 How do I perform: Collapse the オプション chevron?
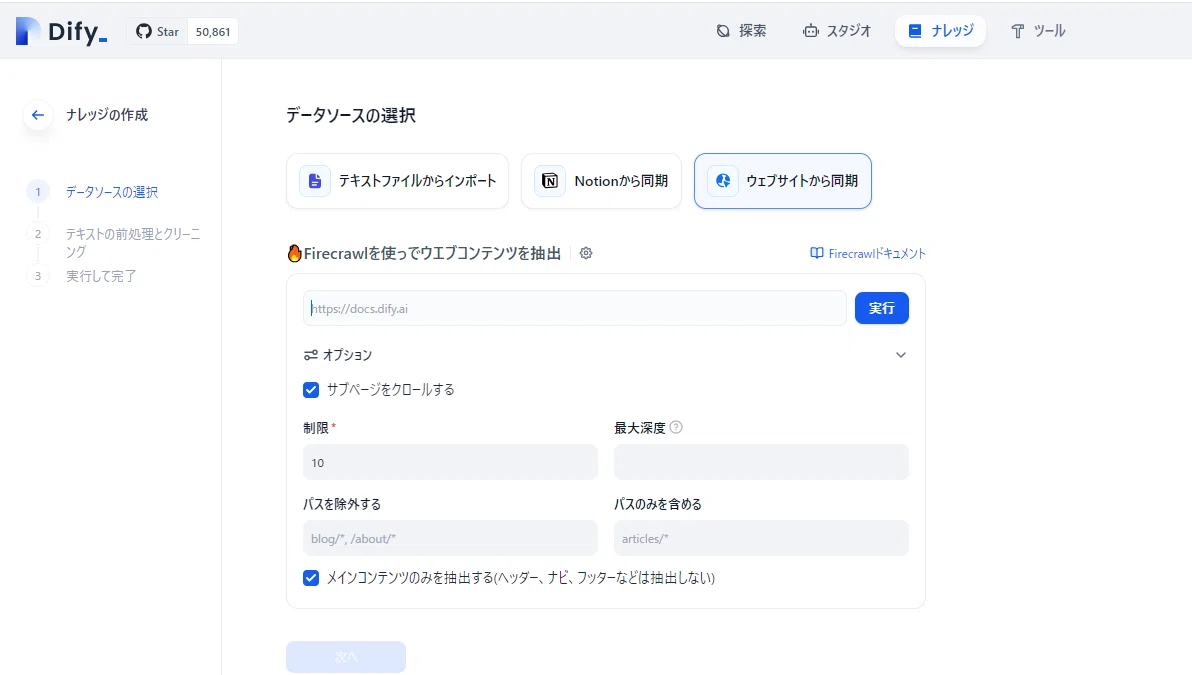(x=901, y=355)
